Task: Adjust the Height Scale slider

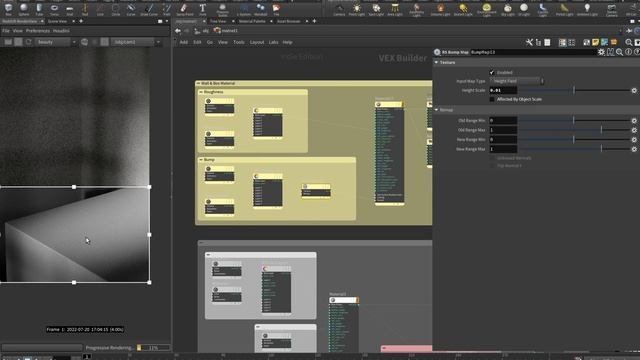Action: pyautogui.click(x=574, y=90)
